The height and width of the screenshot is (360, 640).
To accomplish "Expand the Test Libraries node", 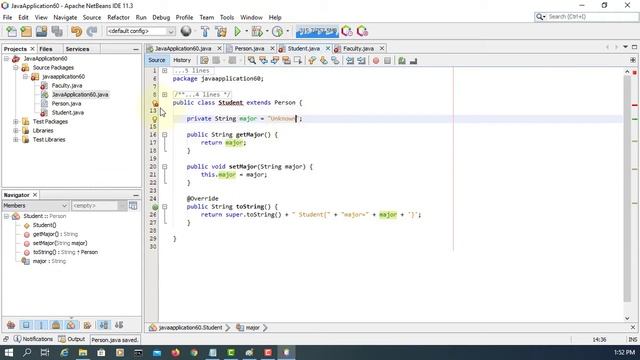I will point(16,139).
